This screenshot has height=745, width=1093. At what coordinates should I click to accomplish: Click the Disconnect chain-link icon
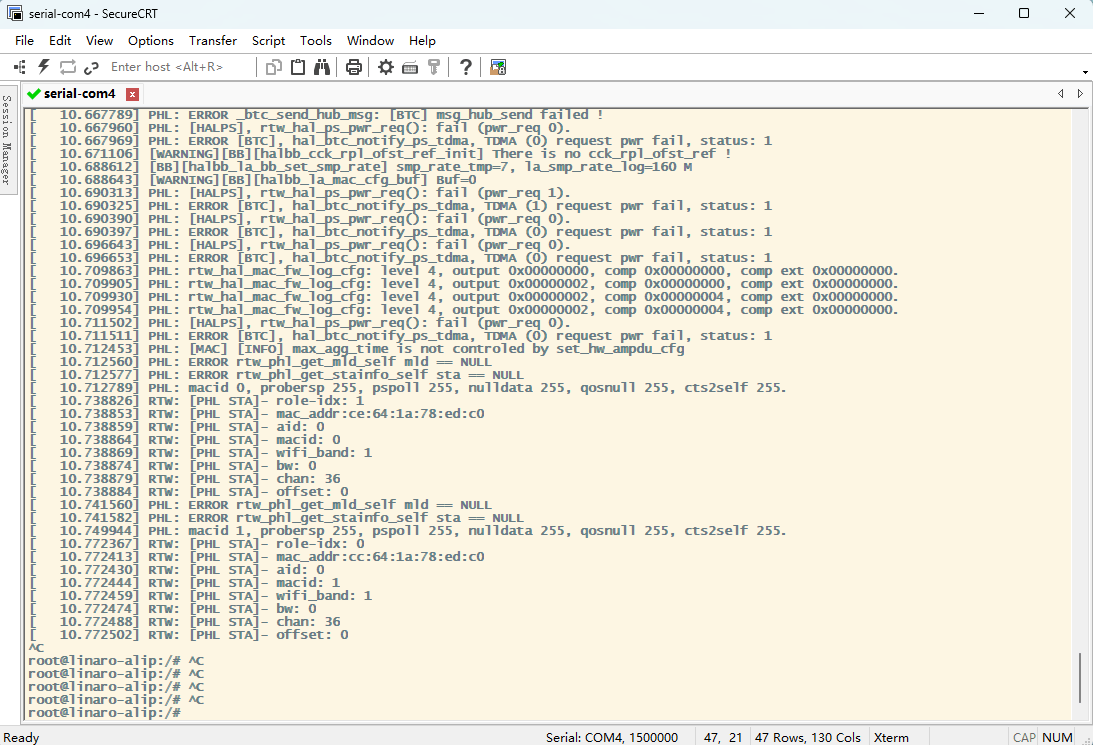pyautogui.click(x=91, y=68)
